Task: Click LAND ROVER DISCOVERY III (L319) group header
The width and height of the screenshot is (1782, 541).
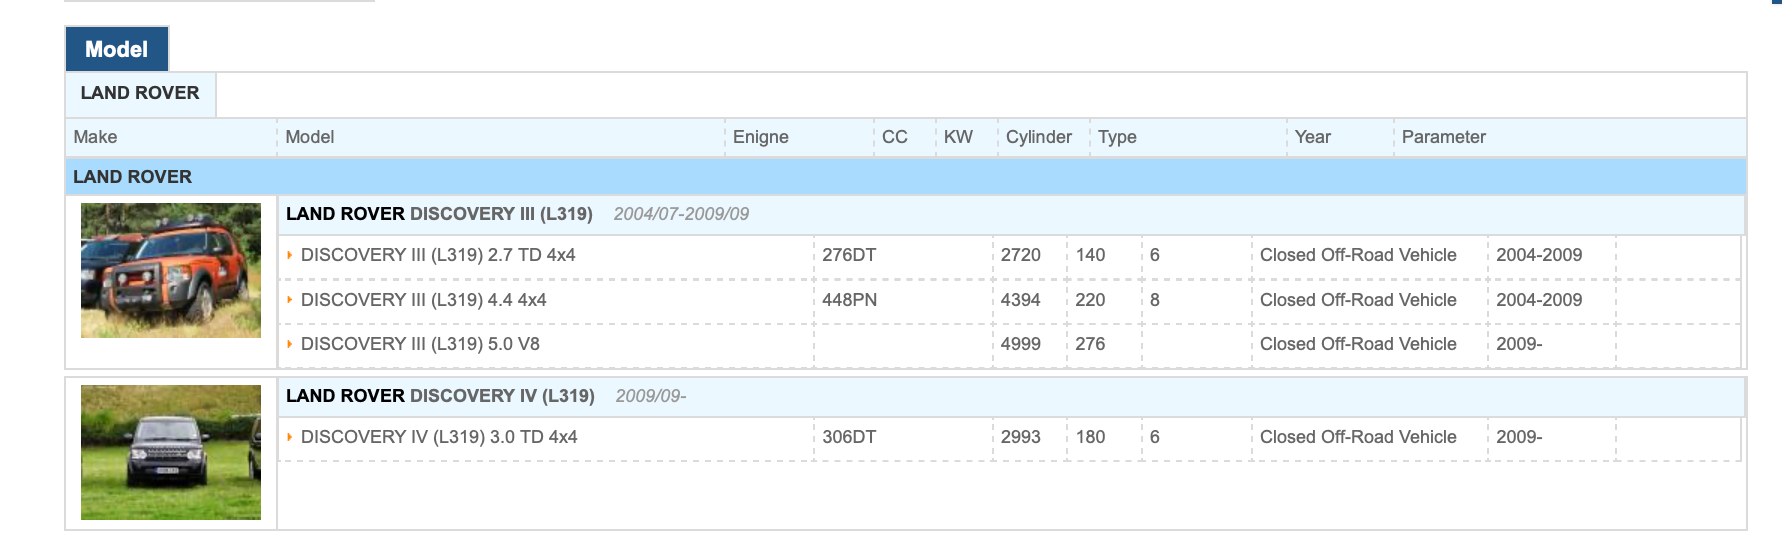Action: [x=439, y=214]
